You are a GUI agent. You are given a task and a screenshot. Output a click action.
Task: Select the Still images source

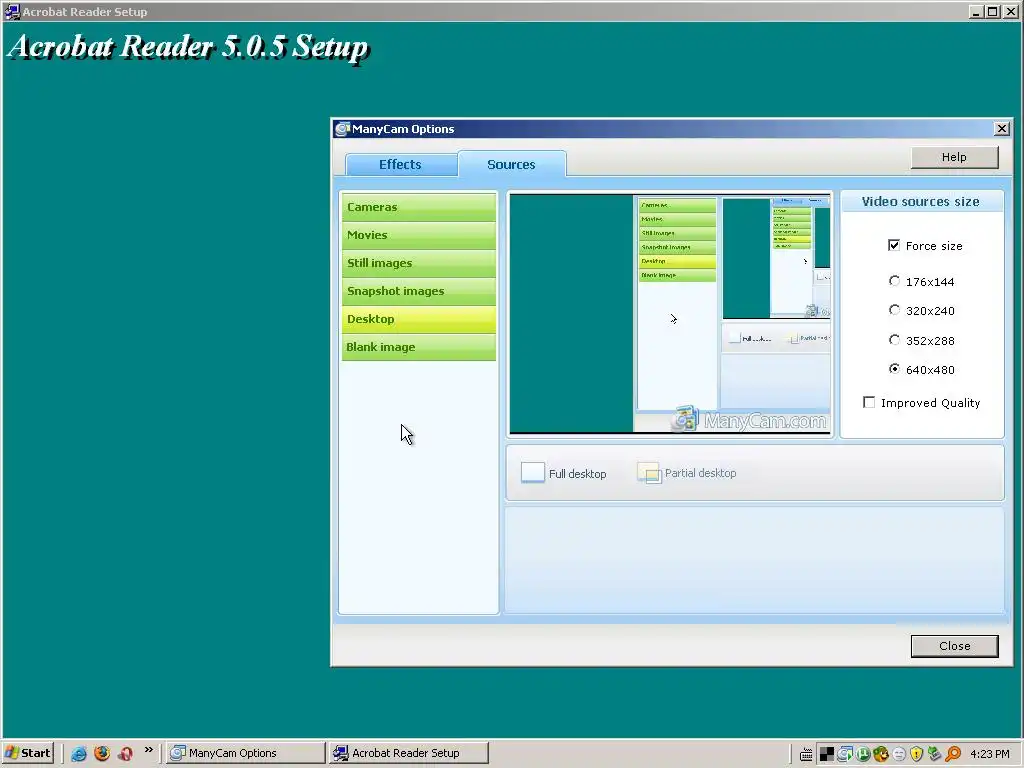point(418,263)
